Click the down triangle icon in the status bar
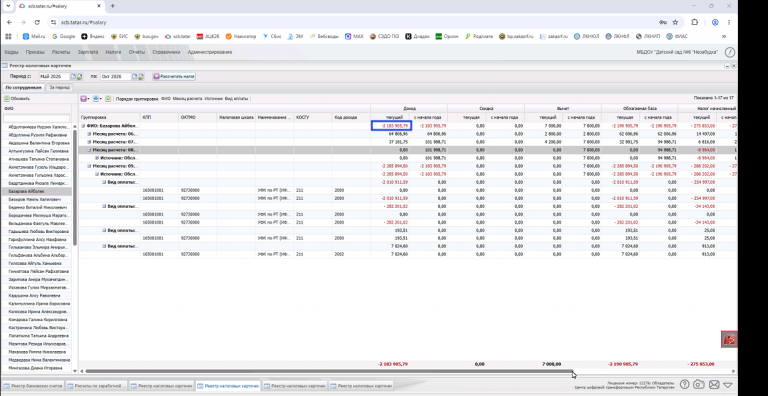Screen dimensions: 768x396 pos(728,385)
